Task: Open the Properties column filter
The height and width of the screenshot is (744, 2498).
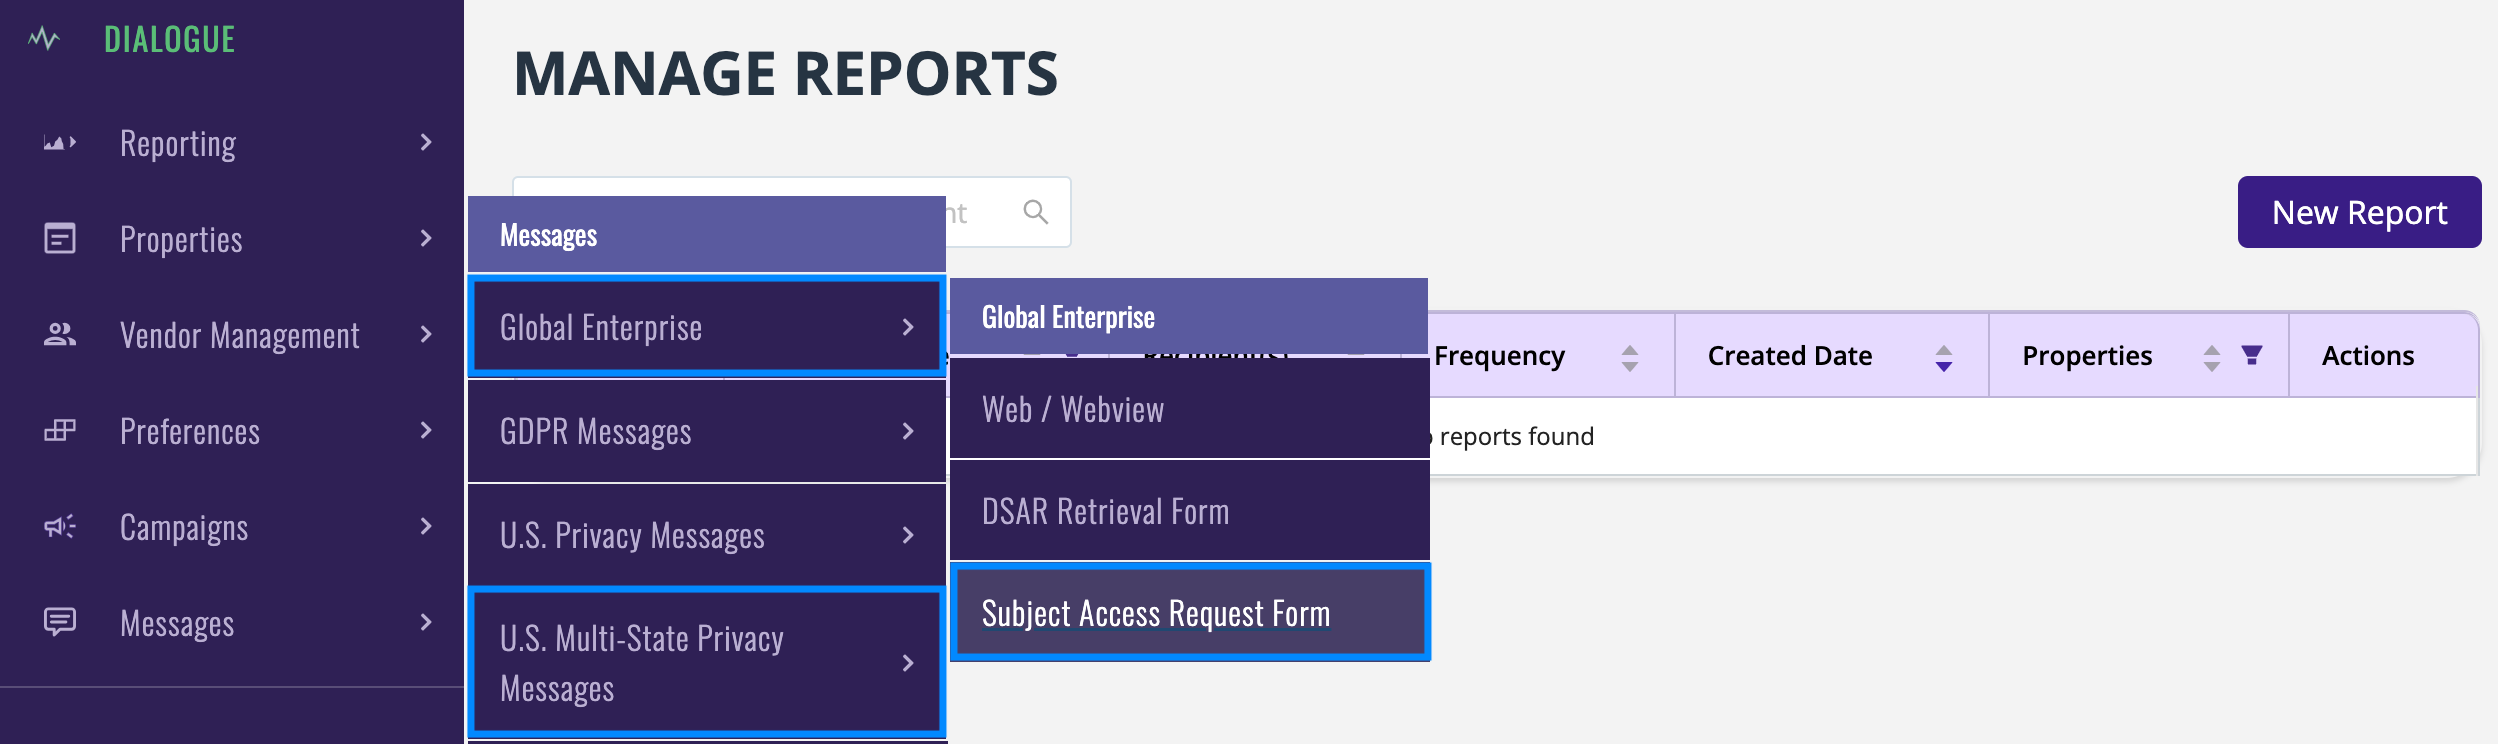Action: 2252,355
